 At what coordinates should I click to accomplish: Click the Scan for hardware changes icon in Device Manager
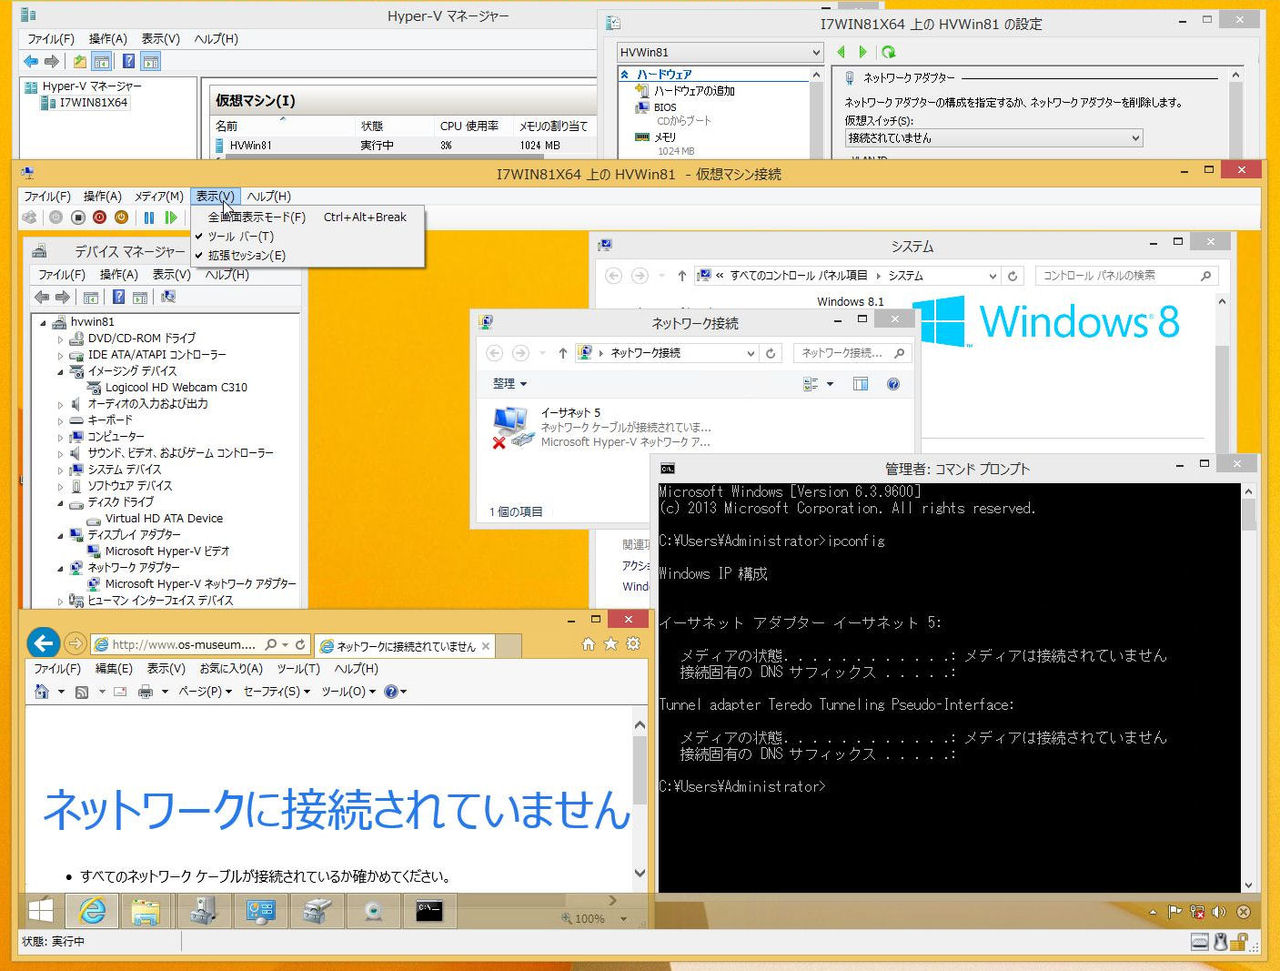[x=168, y=297]
